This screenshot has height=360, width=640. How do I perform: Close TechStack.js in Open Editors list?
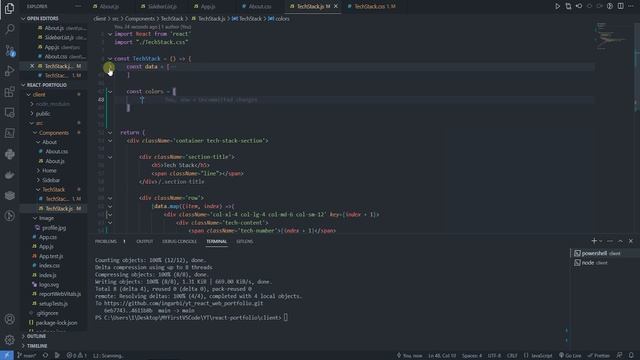click(x=32, y=66)
